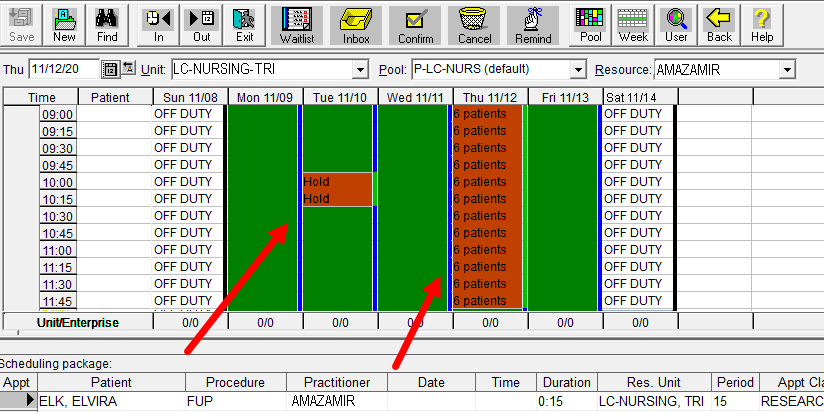The image size is (824, 412).
Task: Select the ELK, ELVIRA patient cell
Action: 111,401
